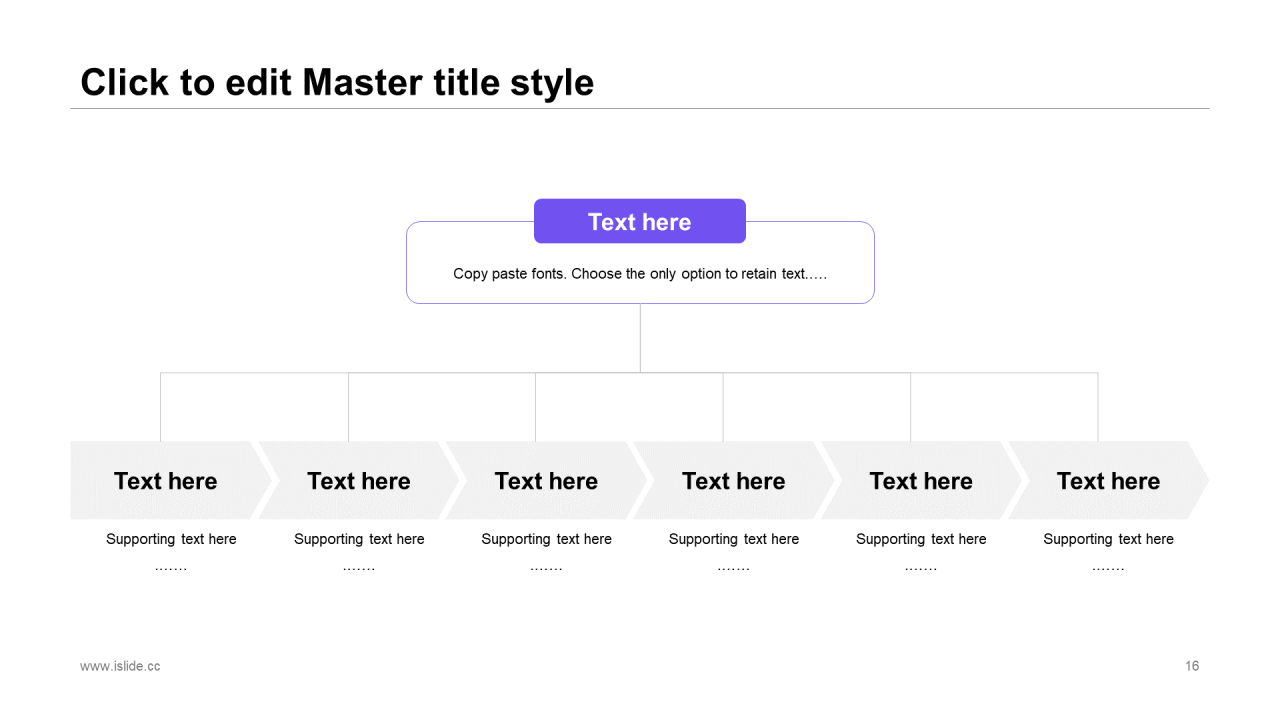Select the first gray chevron "Text here" shape
The width and height of the screenshot is (1280, 720).
[x=170, y=480]
